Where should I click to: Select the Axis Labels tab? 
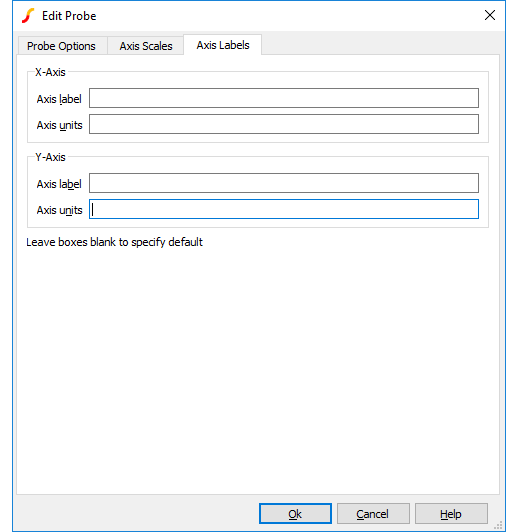tap(223, 45)
